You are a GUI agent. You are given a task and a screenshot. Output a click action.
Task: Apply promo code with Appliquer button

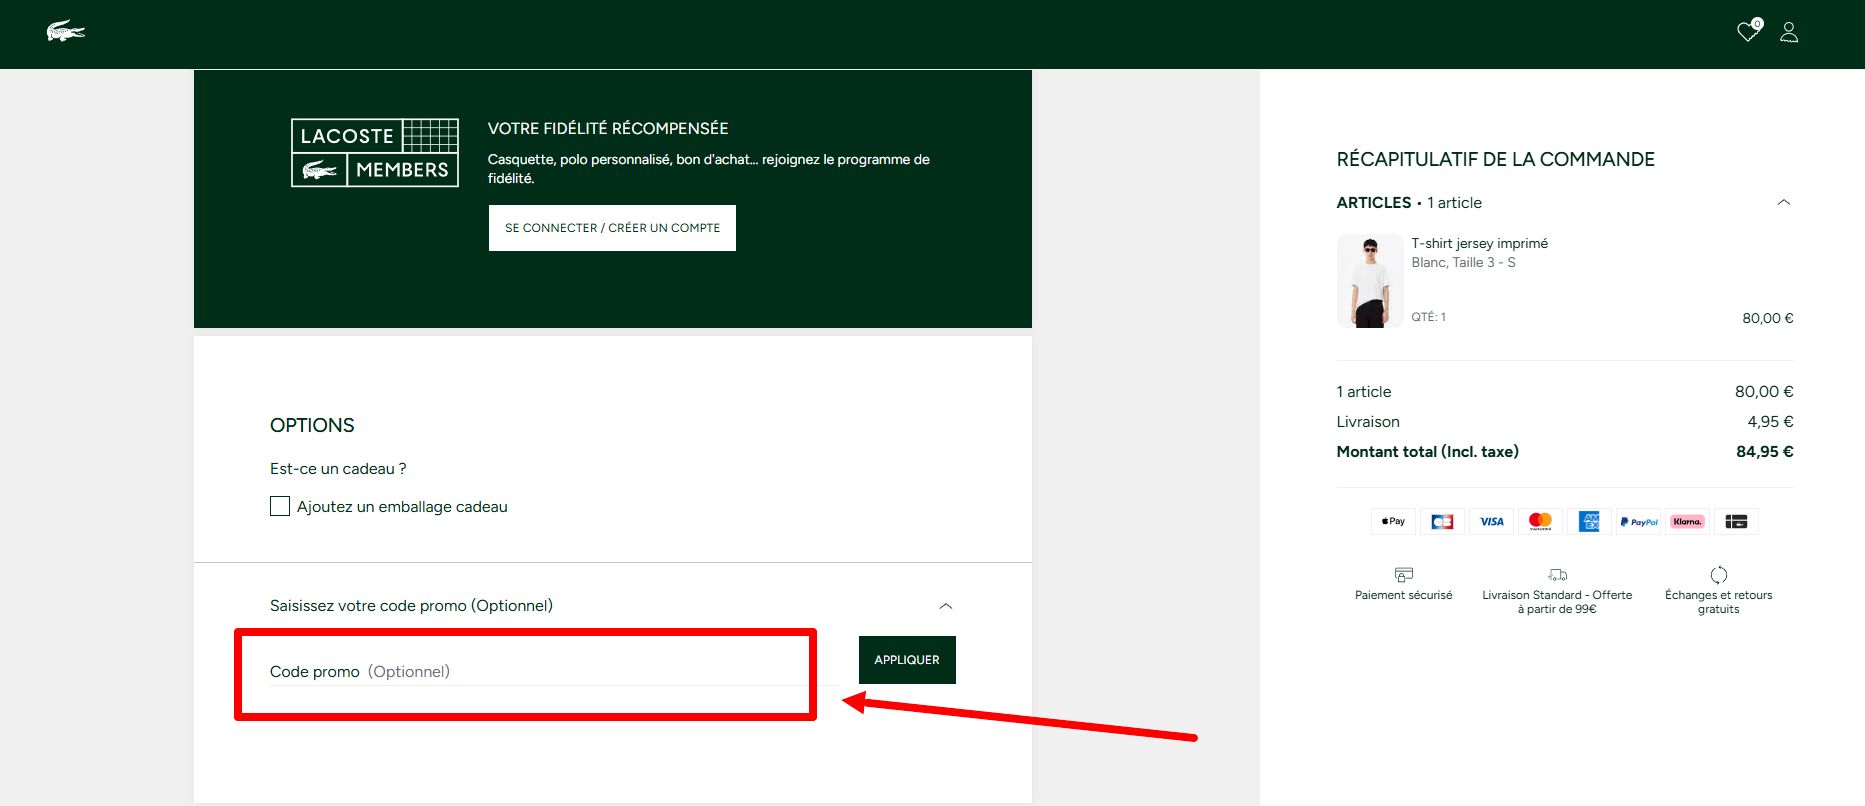click(907, 660)
